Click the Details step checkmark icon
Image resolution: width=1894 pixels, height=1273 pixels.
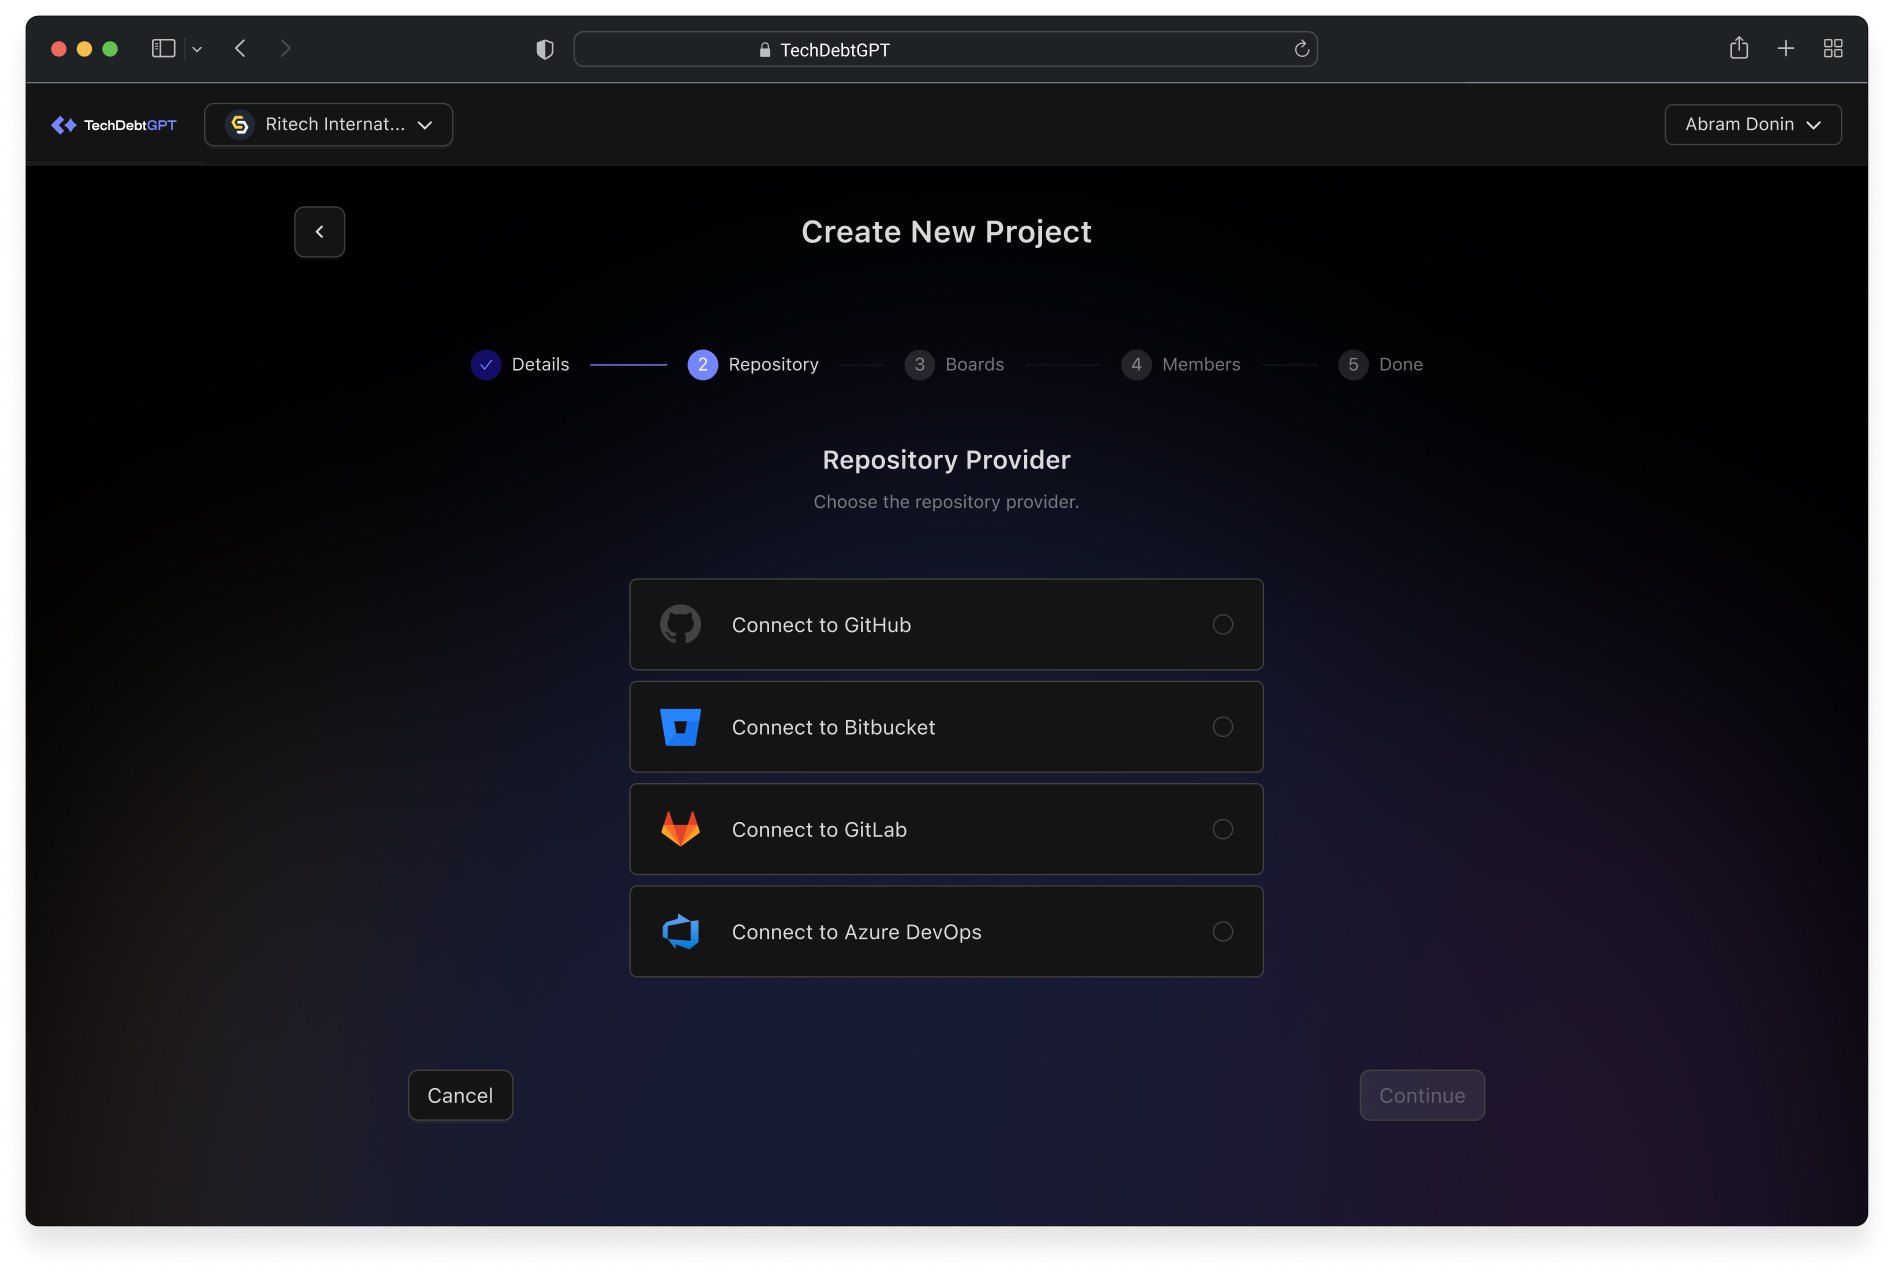pyautogui.click(x=486, y=365)
